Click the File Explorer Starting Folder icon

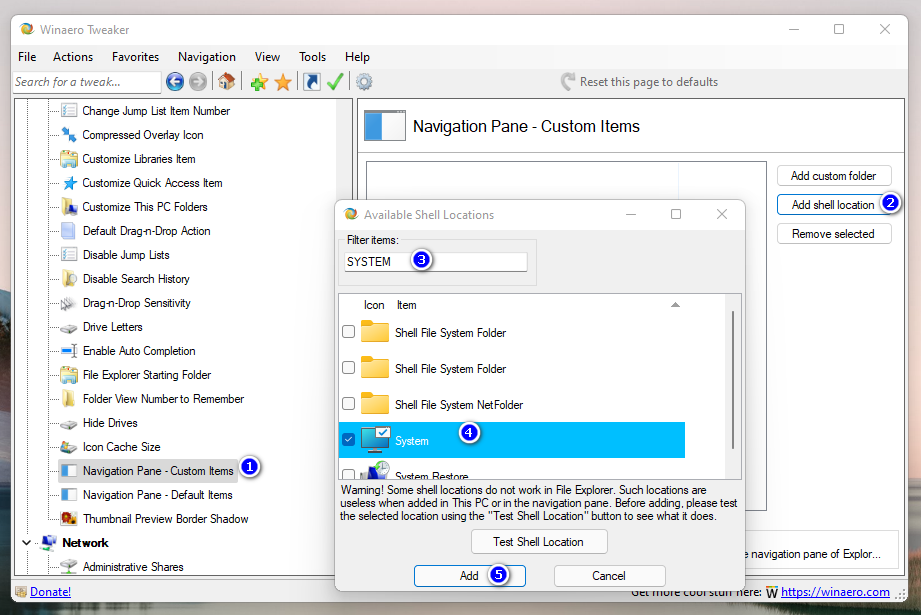click(x=69, y=375)
